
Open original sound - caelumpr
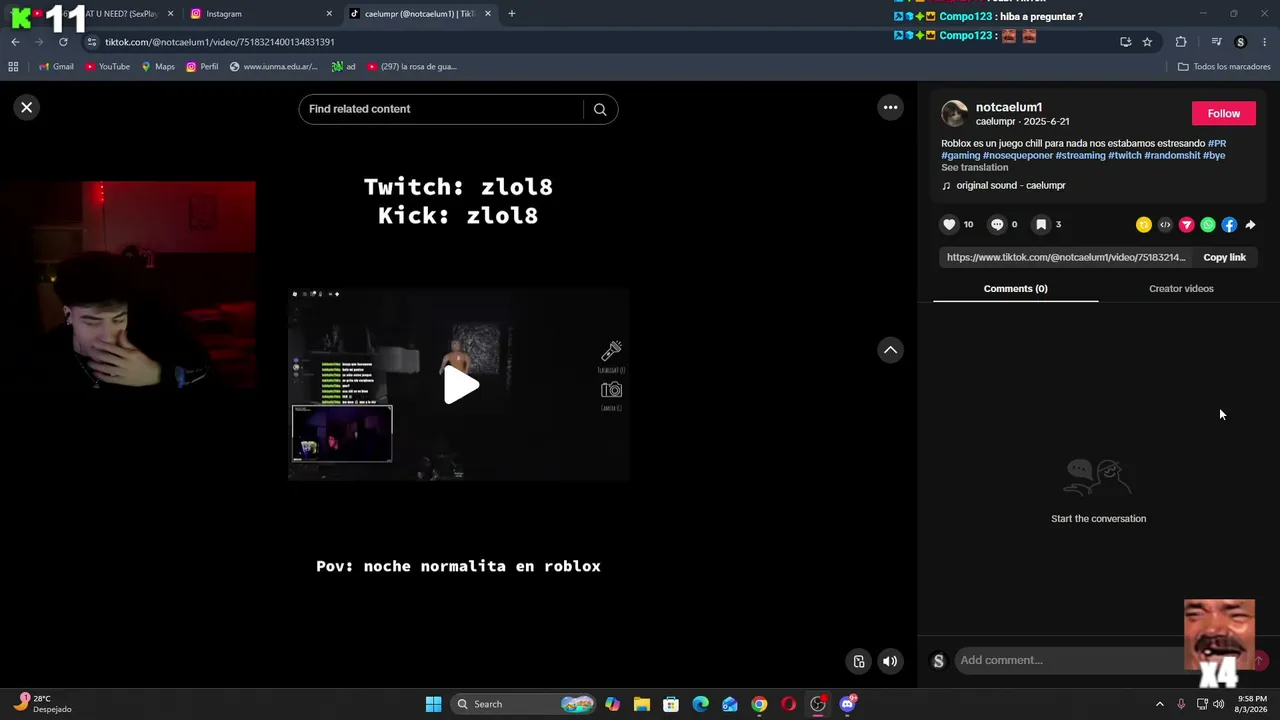[1011, 185]
